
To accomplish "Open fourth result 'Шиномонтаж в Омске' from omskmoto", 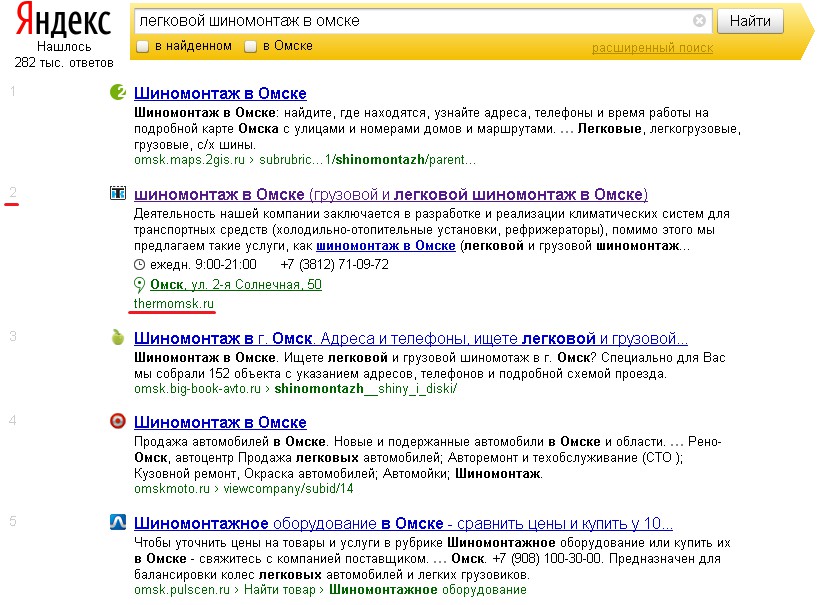I will [220, 422].
